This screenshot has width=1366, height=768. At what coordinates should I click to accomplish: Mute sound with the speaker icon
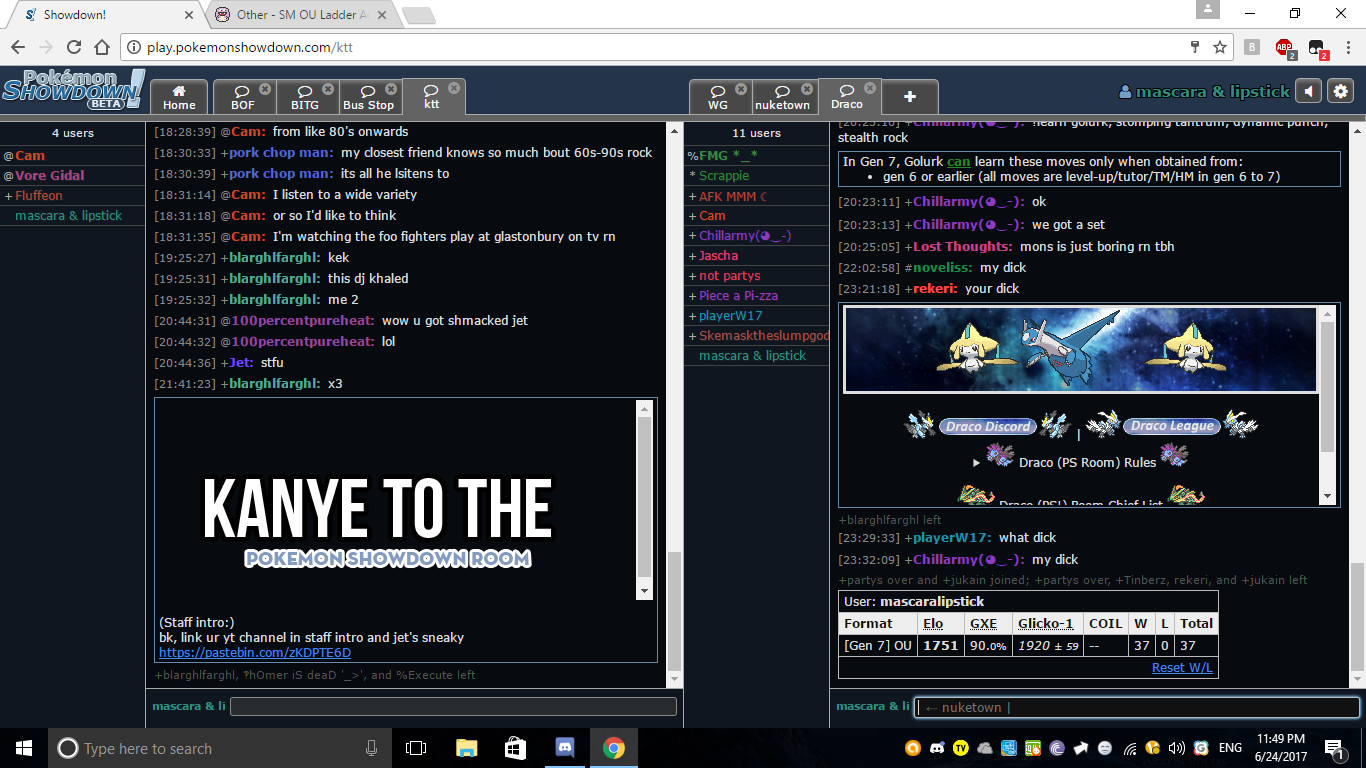tap(1308, 91)
